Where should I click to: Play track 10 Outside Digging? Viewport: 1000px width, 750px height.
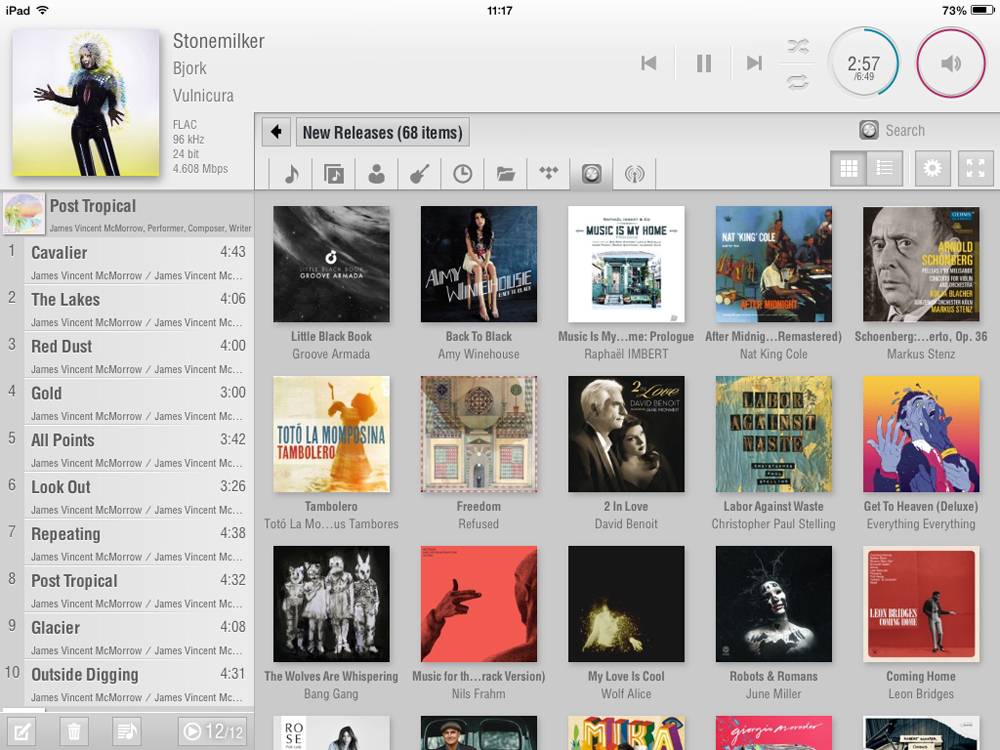tap(128, 684)
